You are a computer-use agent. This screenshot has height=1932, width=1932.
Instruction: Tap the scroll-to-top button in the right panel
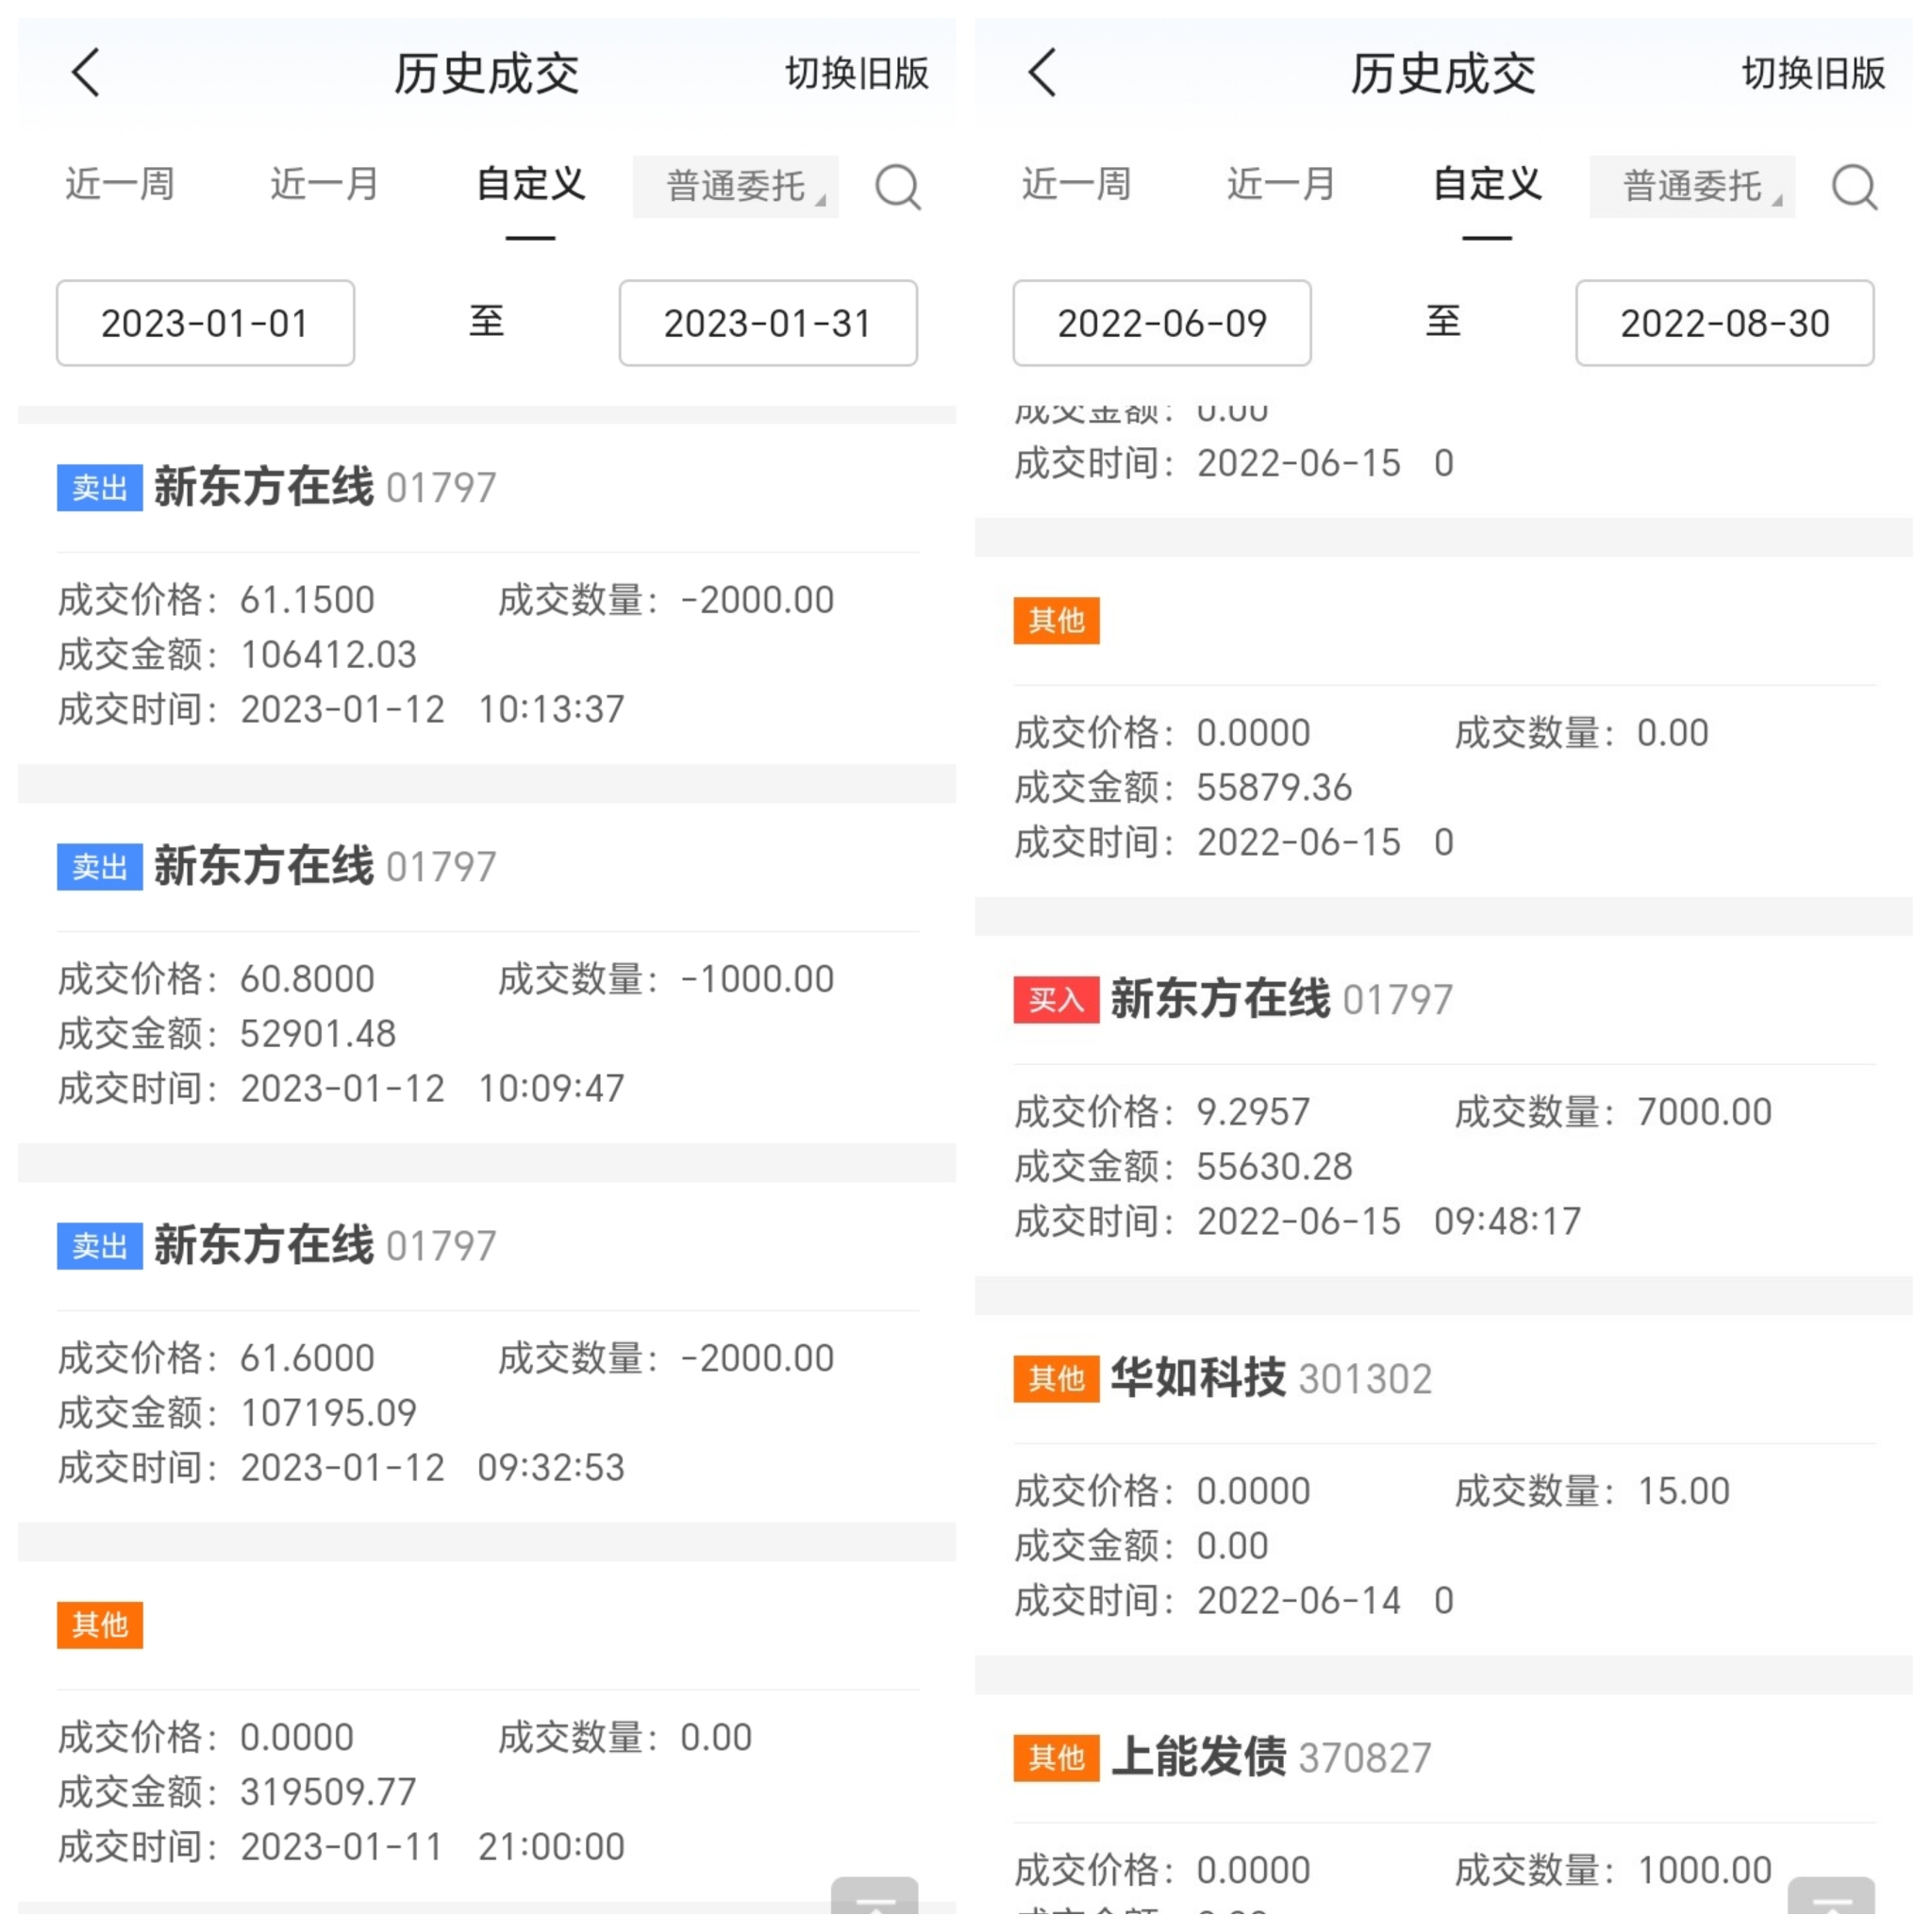point(1830,1895)
